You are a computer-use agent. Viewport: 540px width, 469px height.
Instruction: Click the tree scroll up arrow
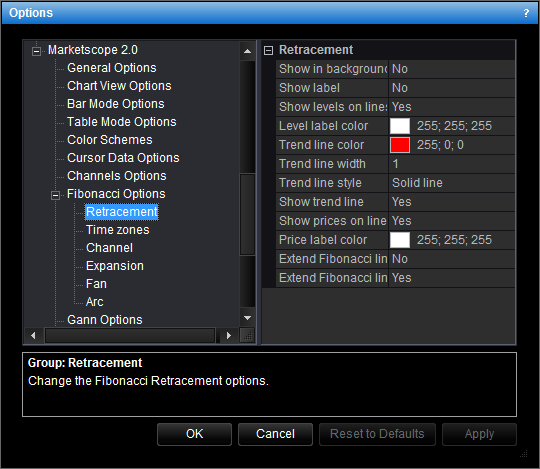pyautogui.click(x=247, y=51)
